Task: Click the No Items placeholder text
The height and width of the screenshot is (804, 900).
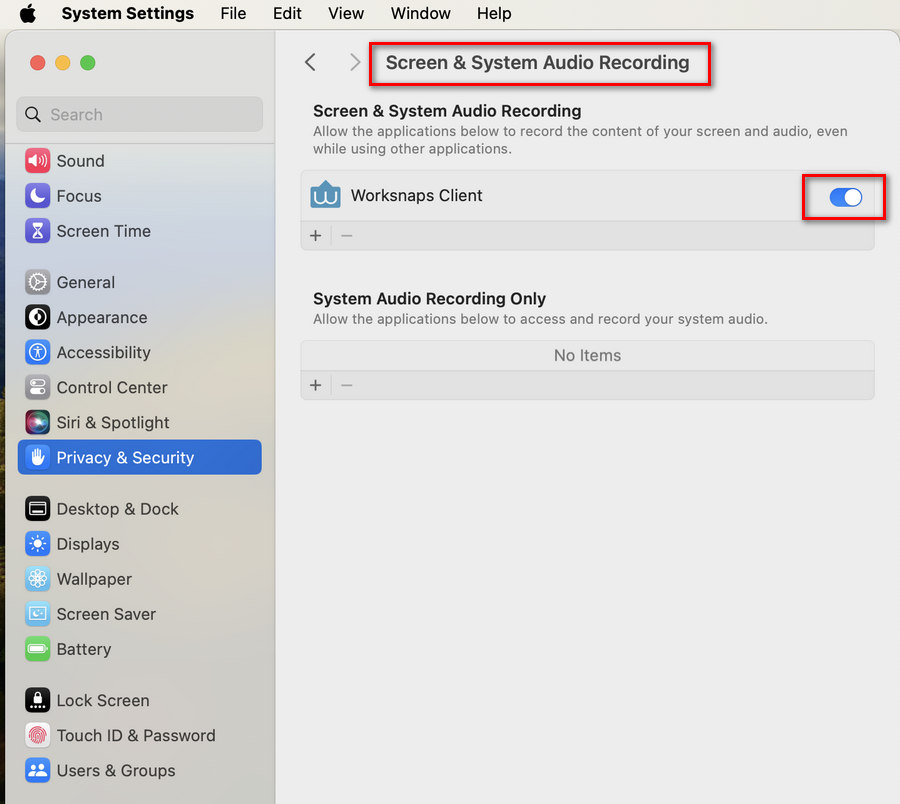Action: click(x=587, y=355)
